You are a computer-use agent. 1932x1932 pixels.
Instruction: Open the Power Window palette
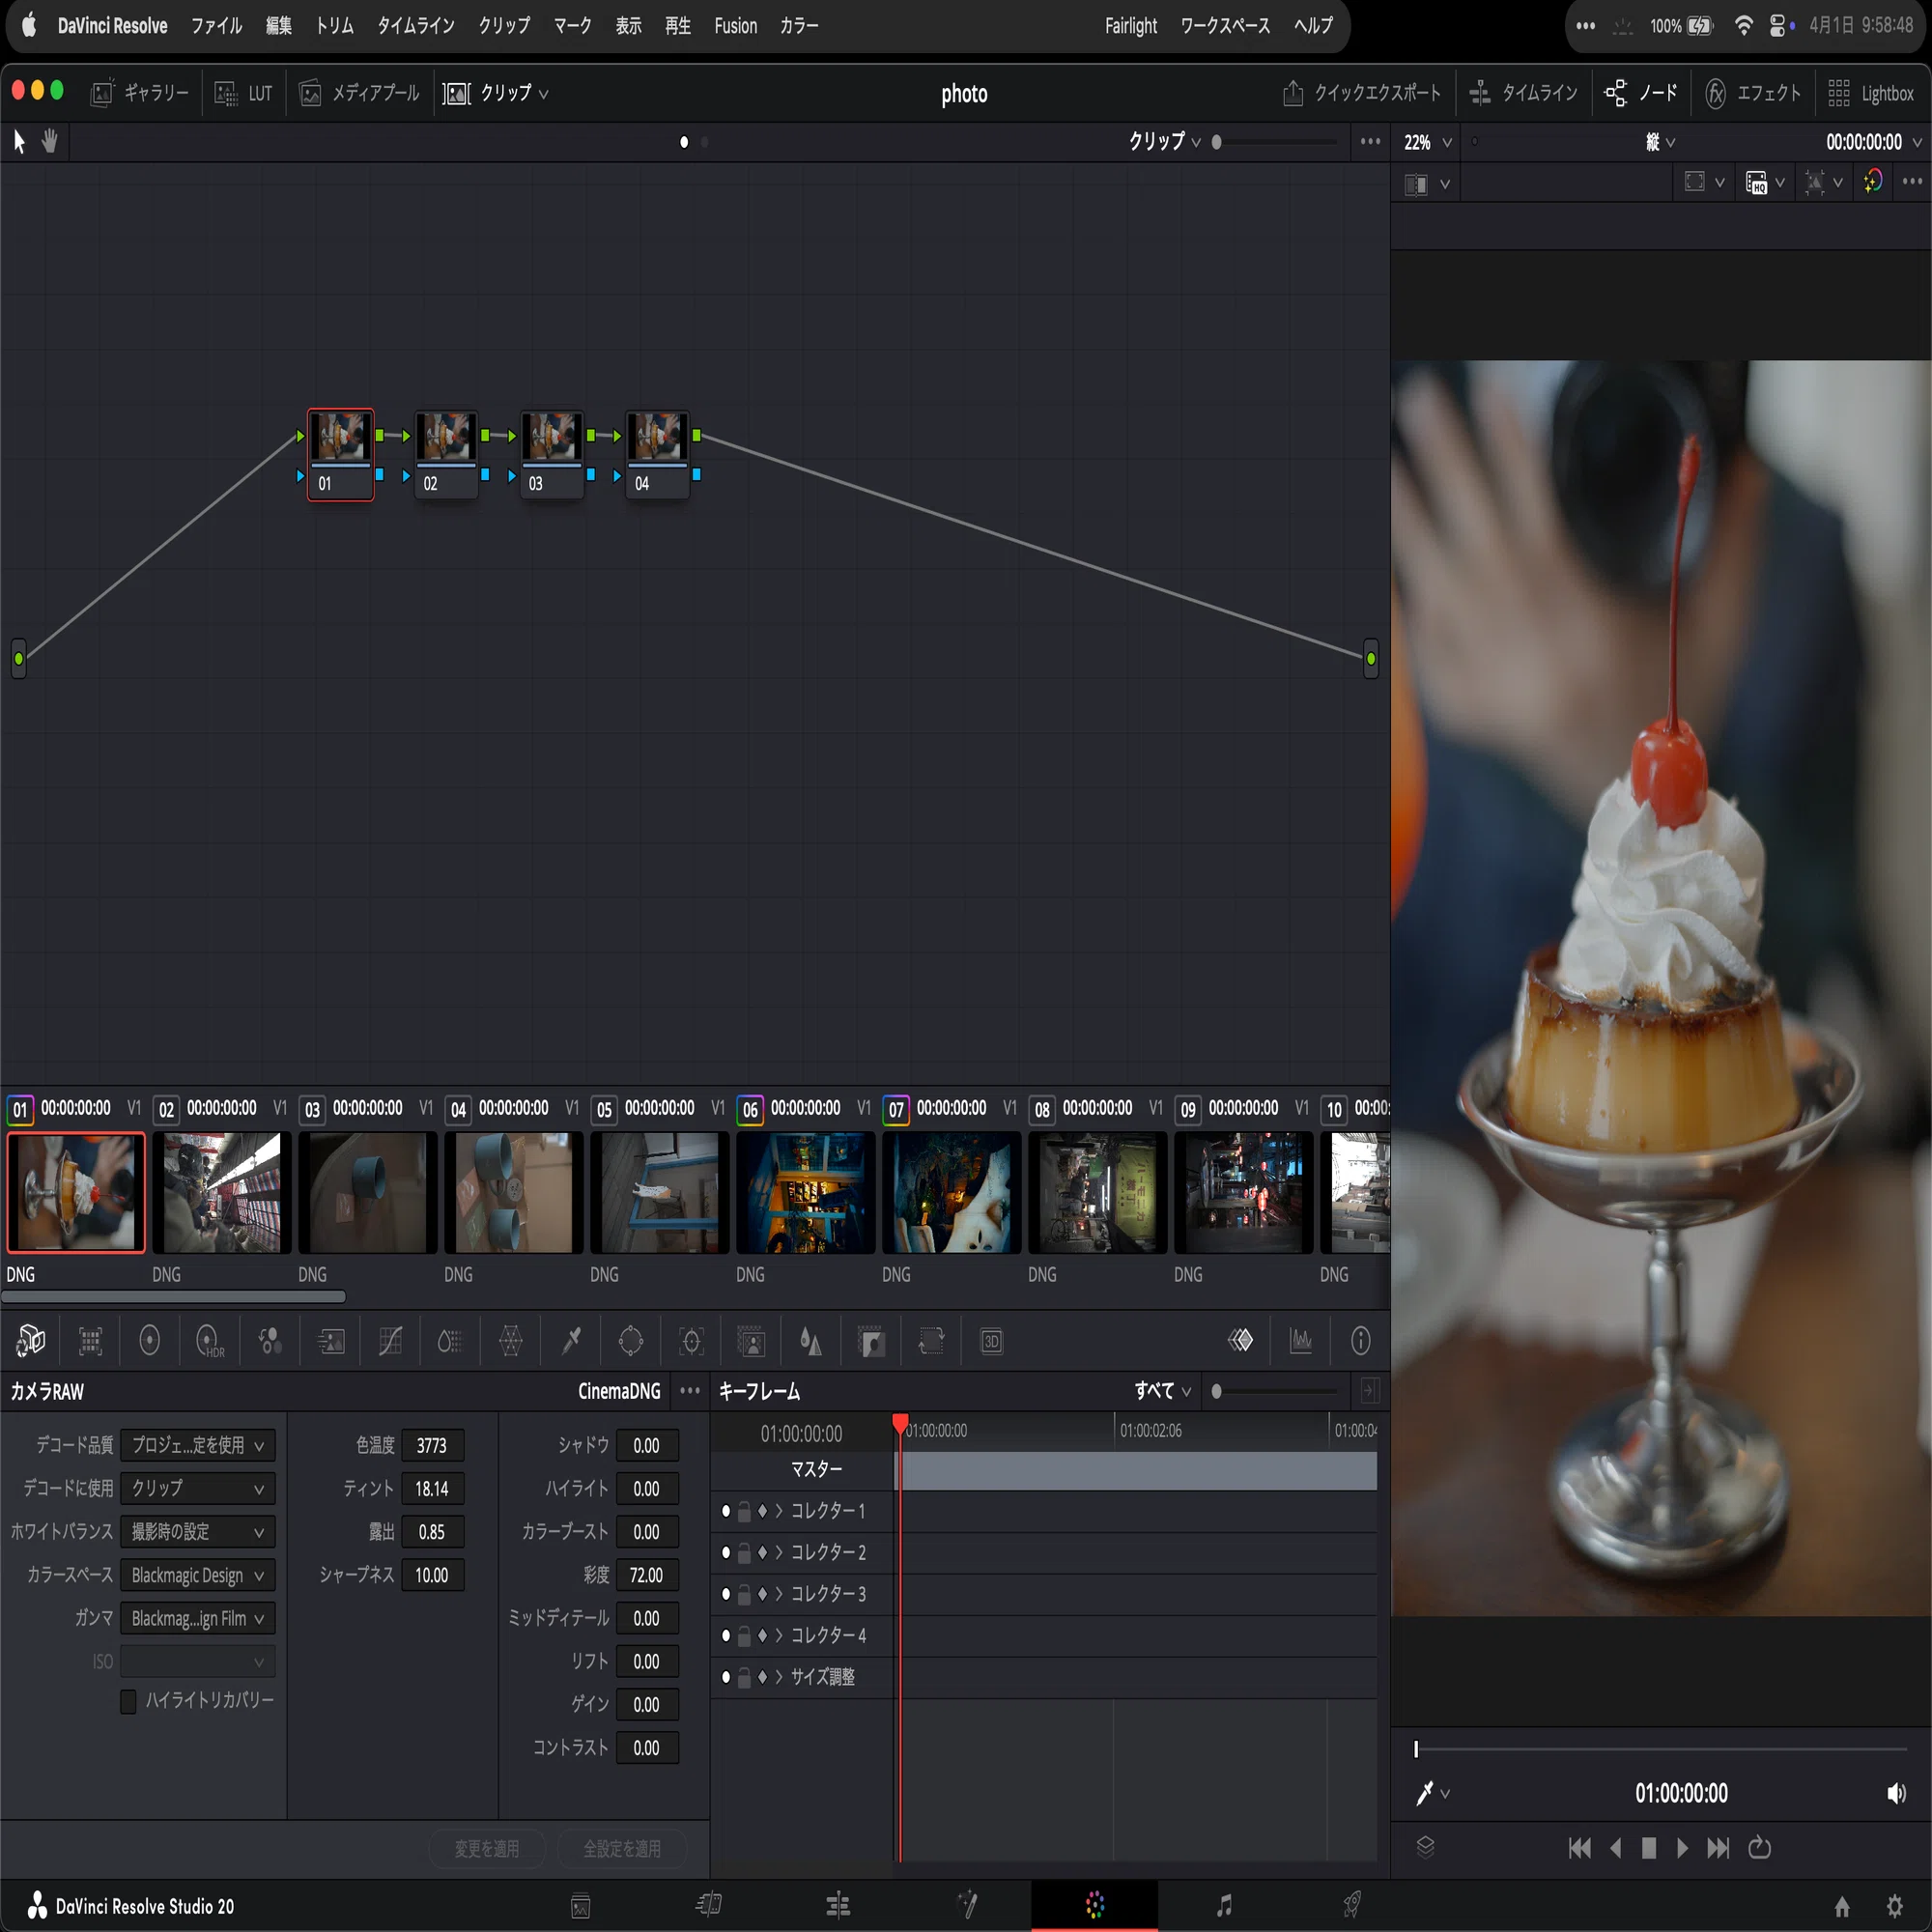[631, 1341]
